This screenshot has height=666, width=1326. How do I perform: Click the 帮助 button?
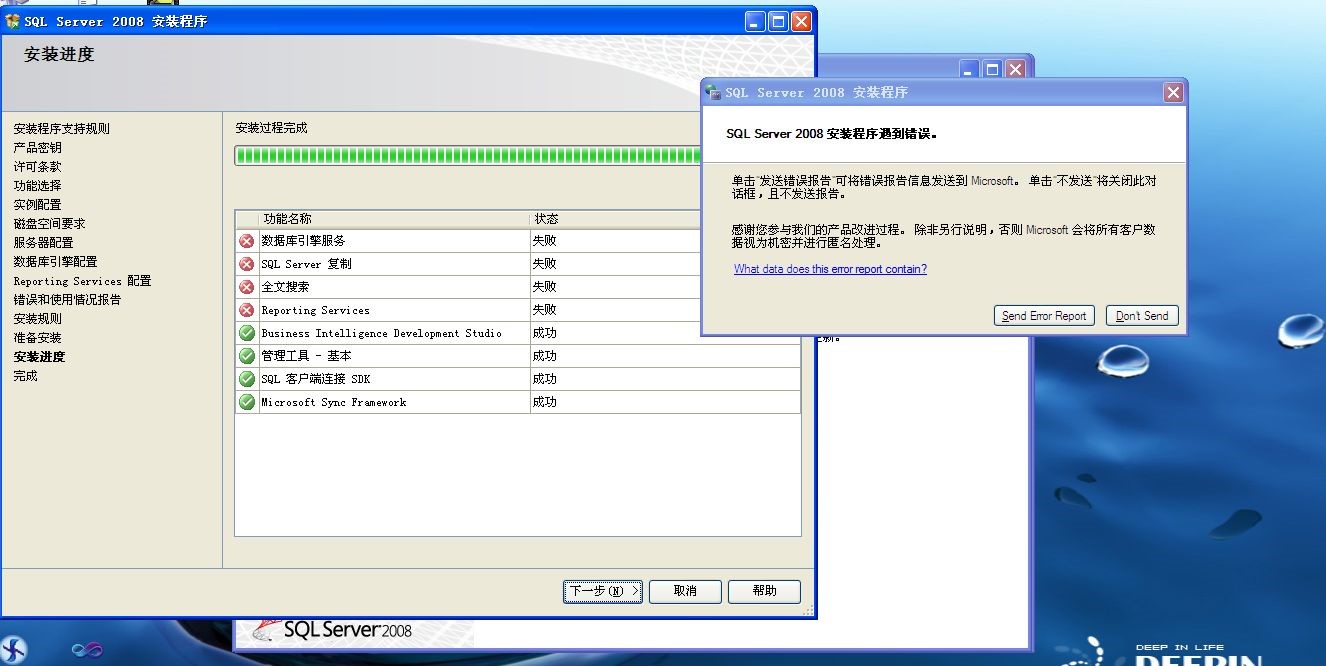coord(764,591)
